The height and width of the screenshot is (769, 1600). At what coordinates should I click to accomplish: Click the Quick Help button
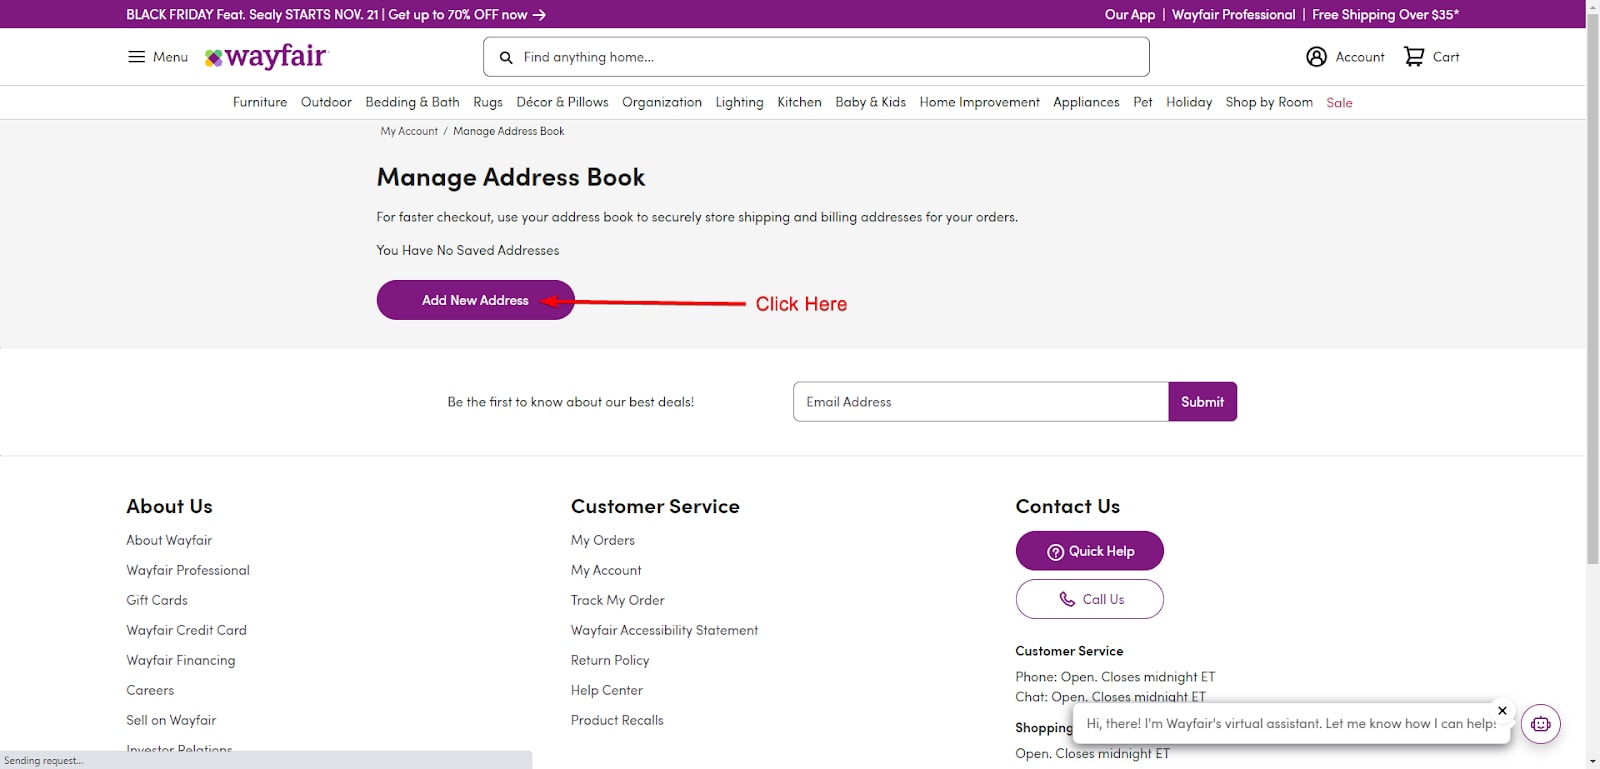[x=1090, y=551]
